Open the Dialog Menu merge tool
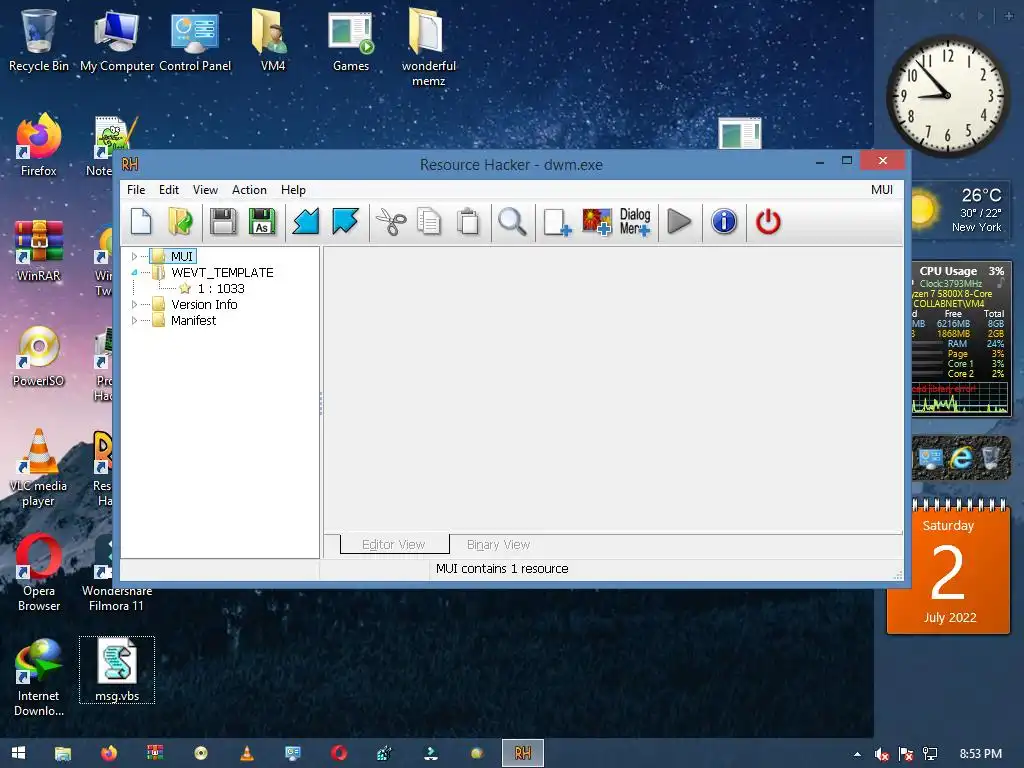Image resolution: width=1024 pixels, height=768 pixels. pos(635,221)
